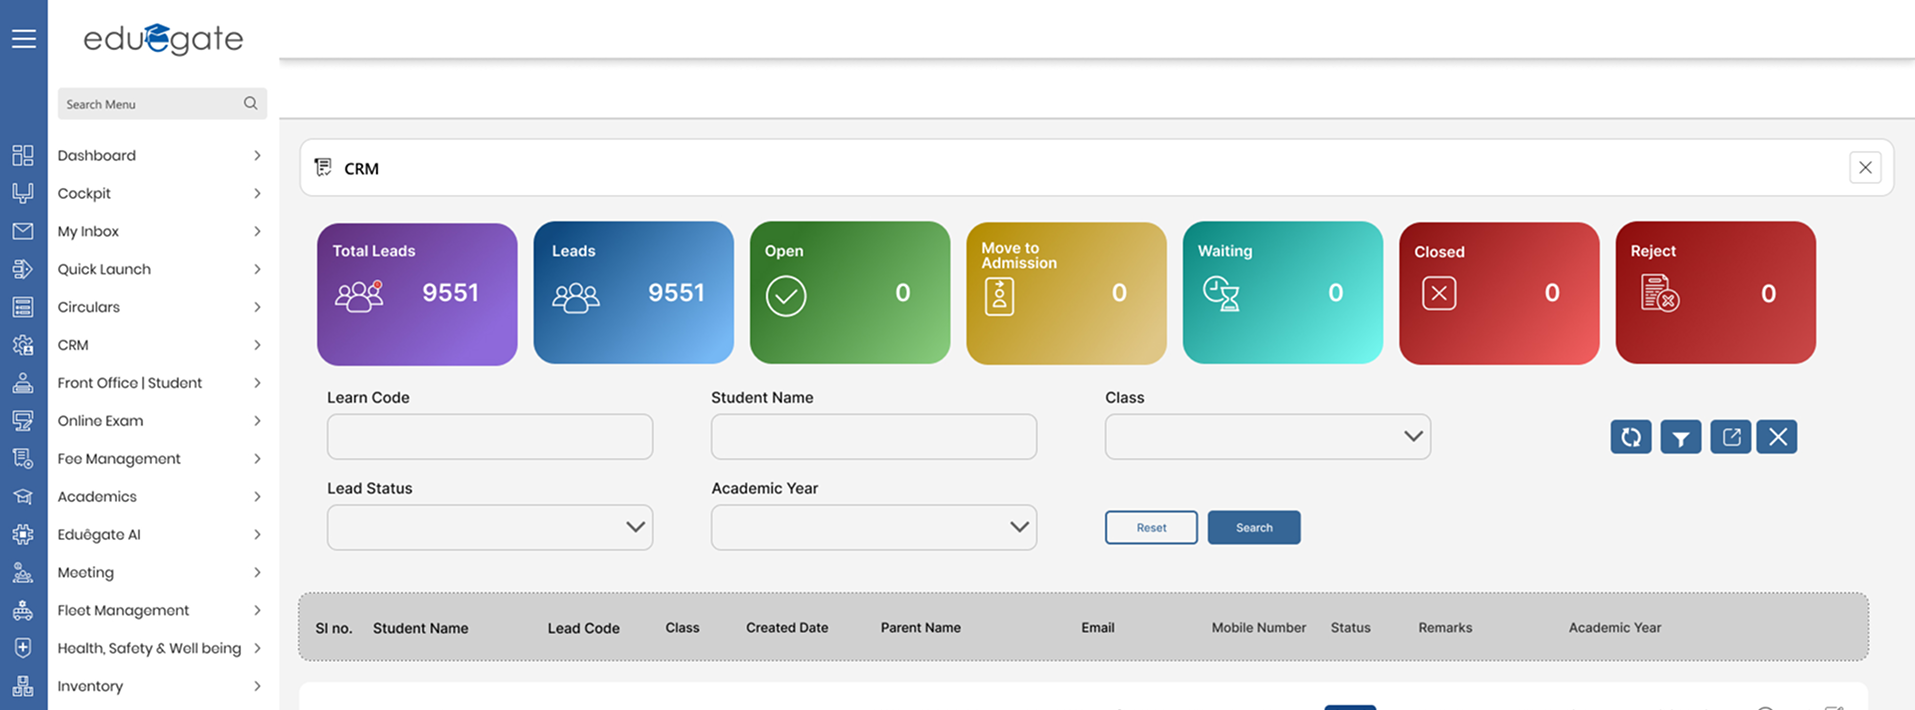Click the Health, Safety shield icon
The image size is (1915, 710).
(23, 648)
